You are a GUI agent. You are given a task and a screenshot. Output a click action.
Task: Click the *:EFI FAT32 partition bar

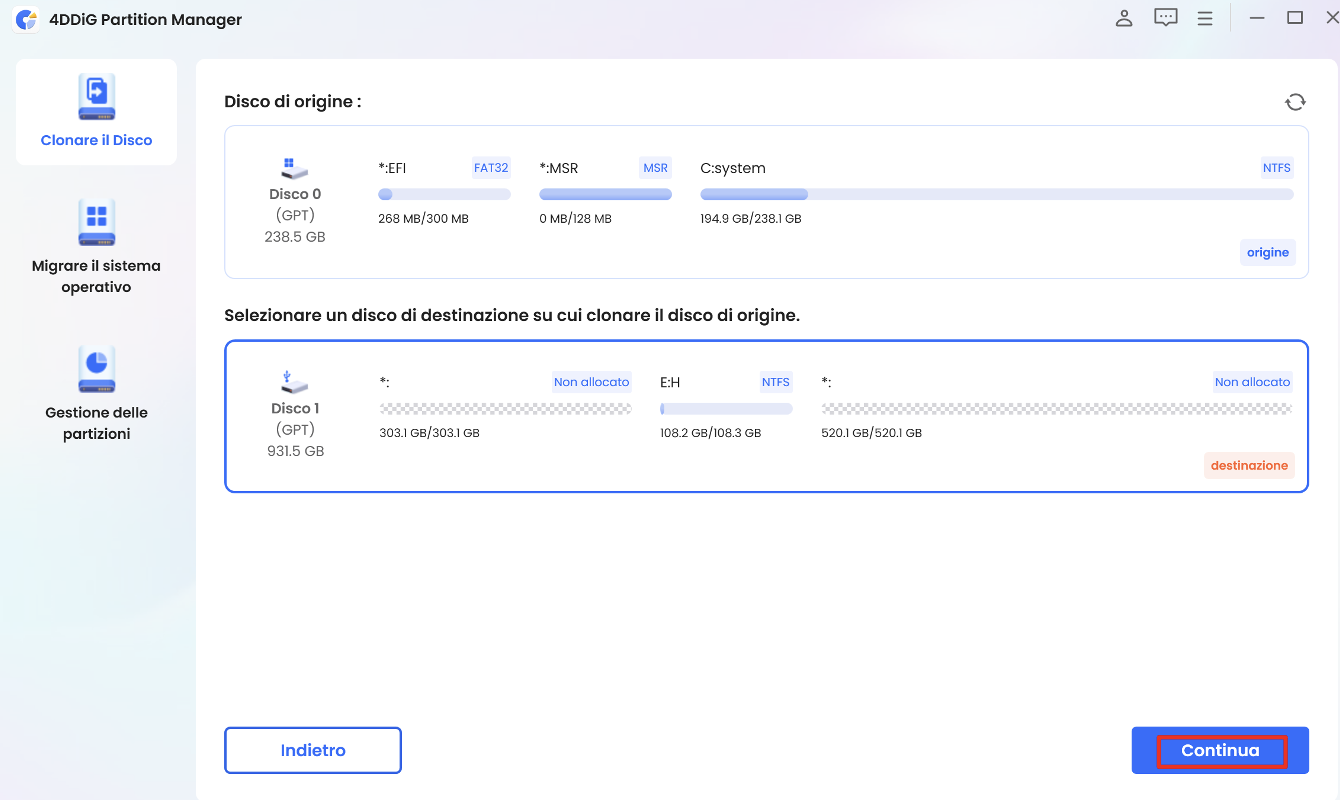click(444, 194)
